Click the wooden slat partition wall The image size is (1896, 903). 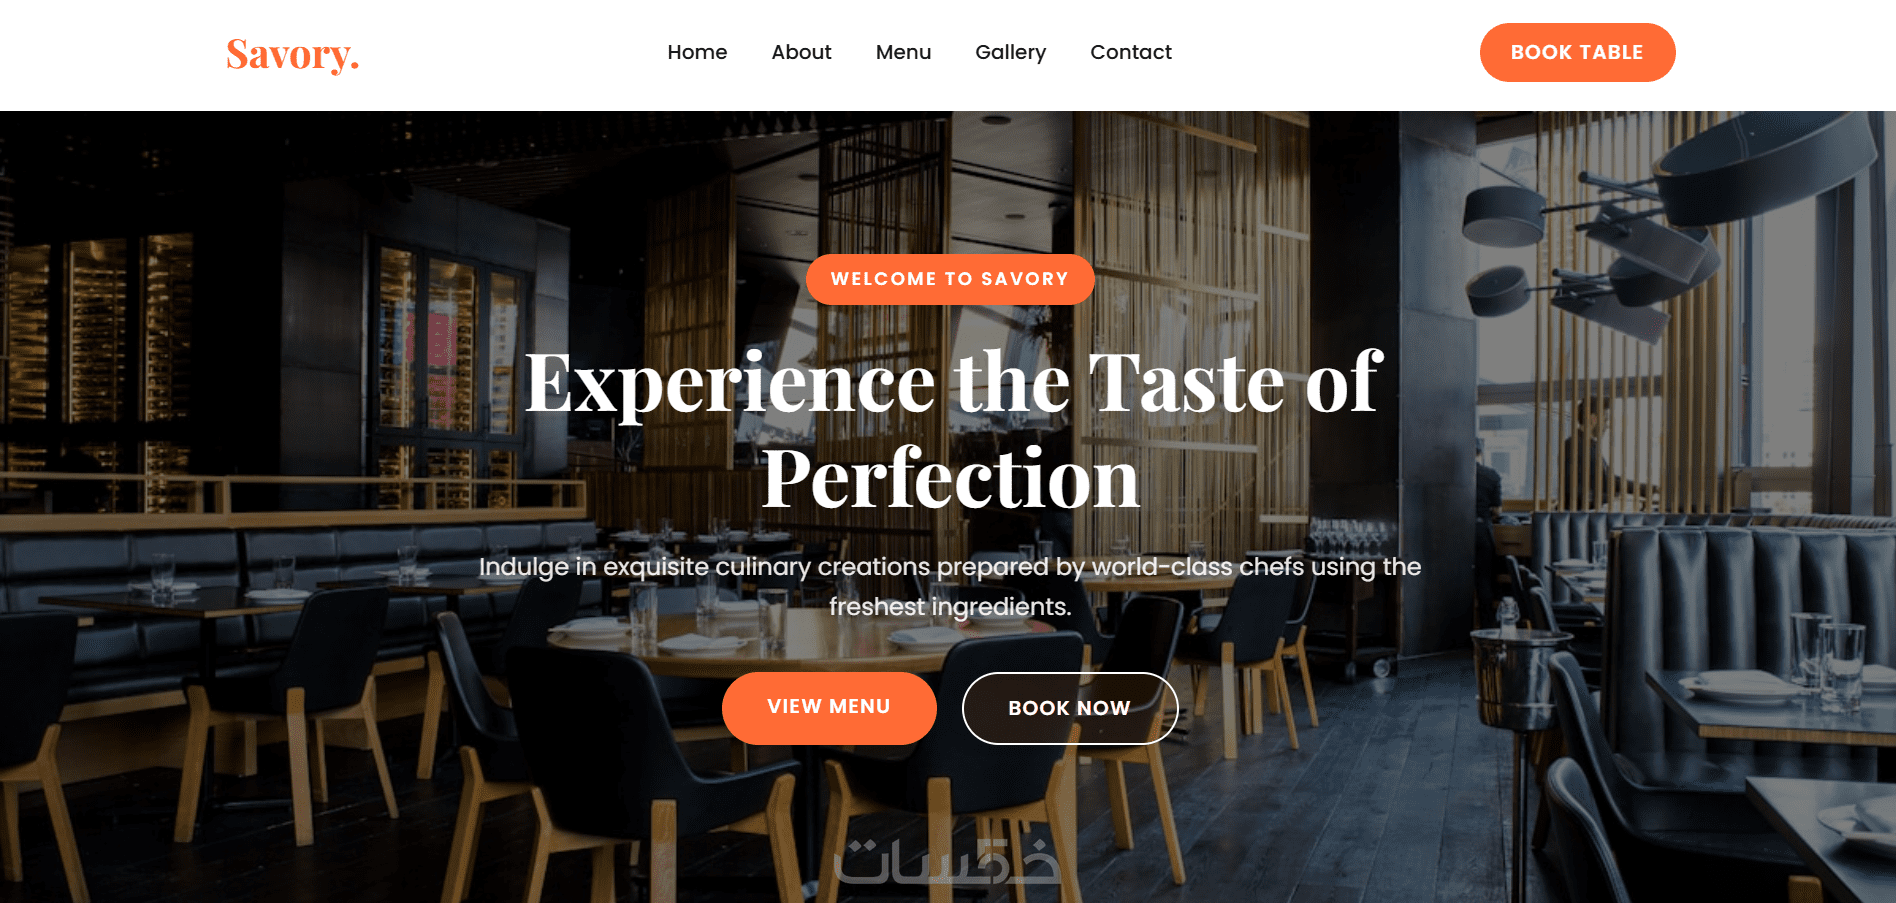1190,300
